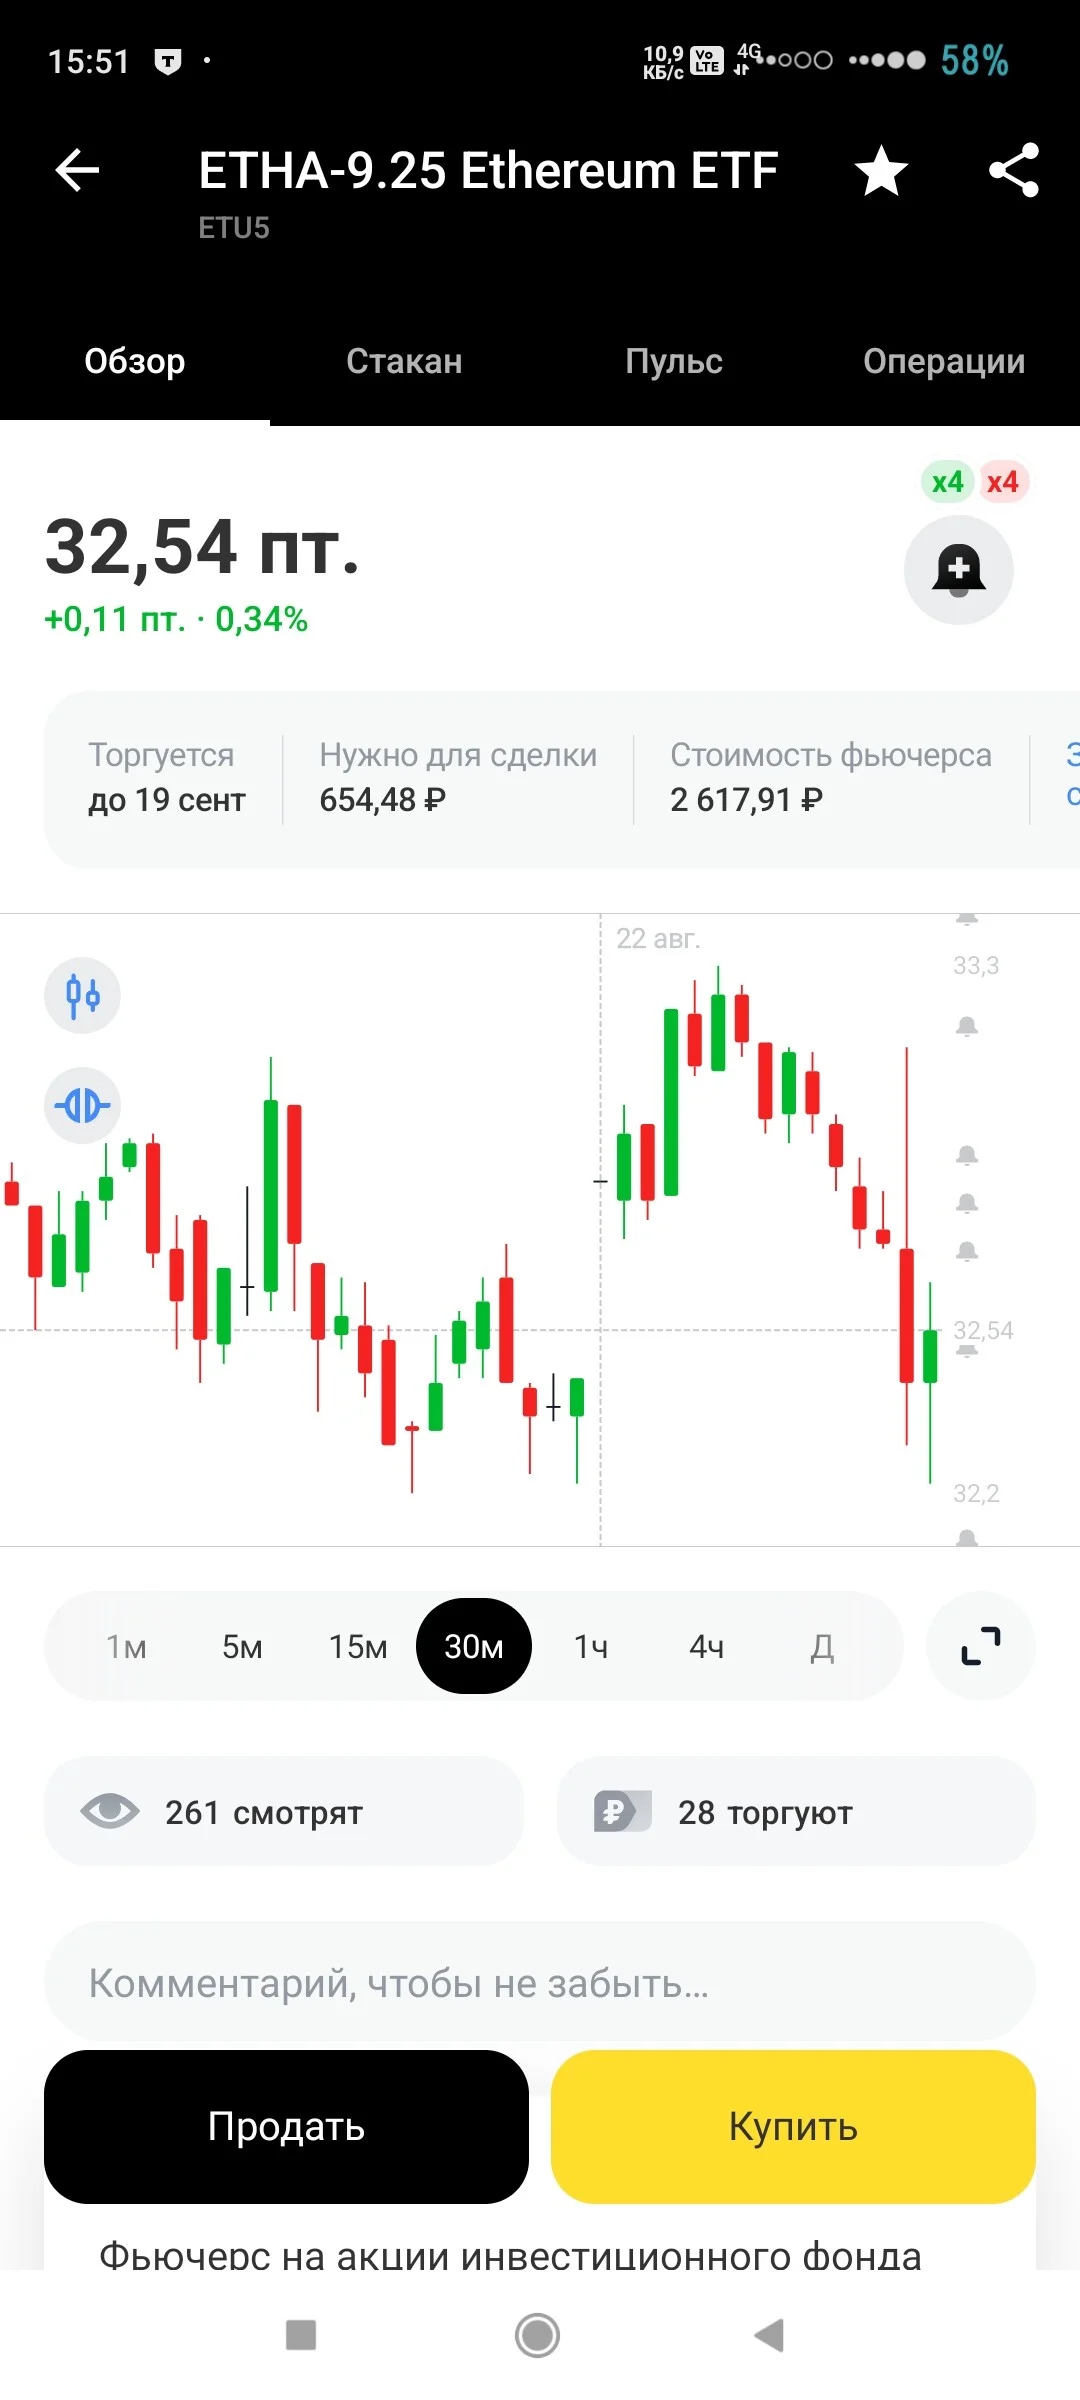Image resolution: width=1080 pixels, height=2400 pixels.
Task: Select the 30м chart interval
Action: [x=474, y=1646]
